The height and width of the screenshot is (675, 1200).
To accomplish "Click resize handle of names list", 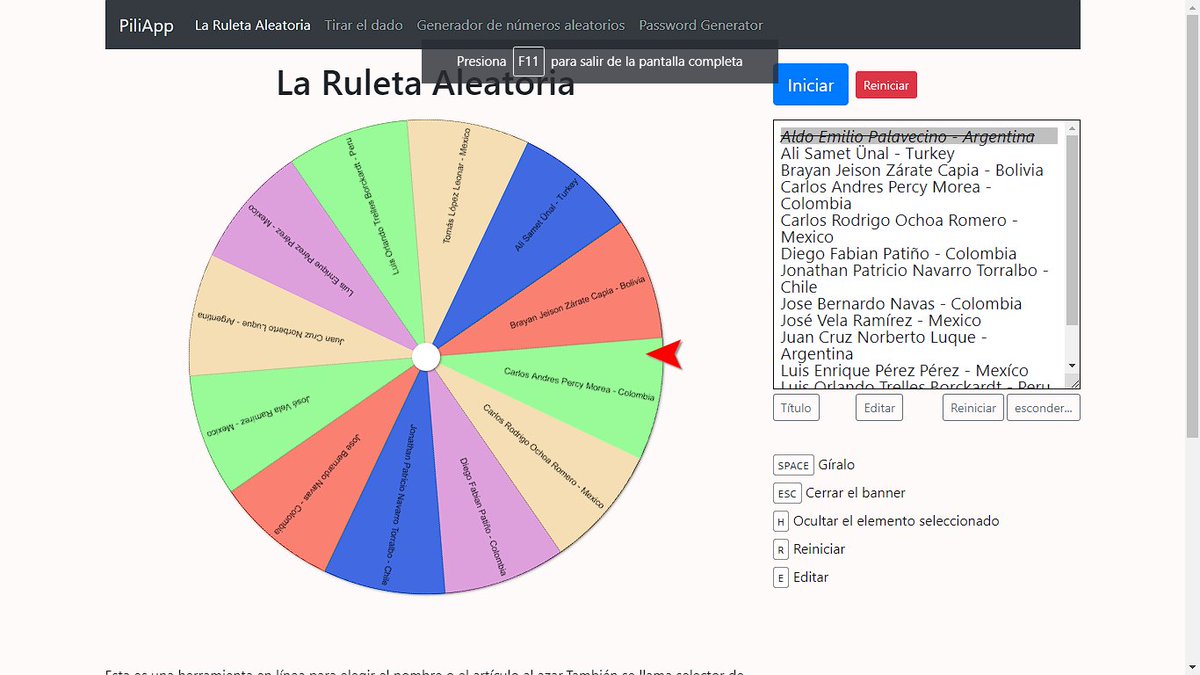I will (1074, 382).
